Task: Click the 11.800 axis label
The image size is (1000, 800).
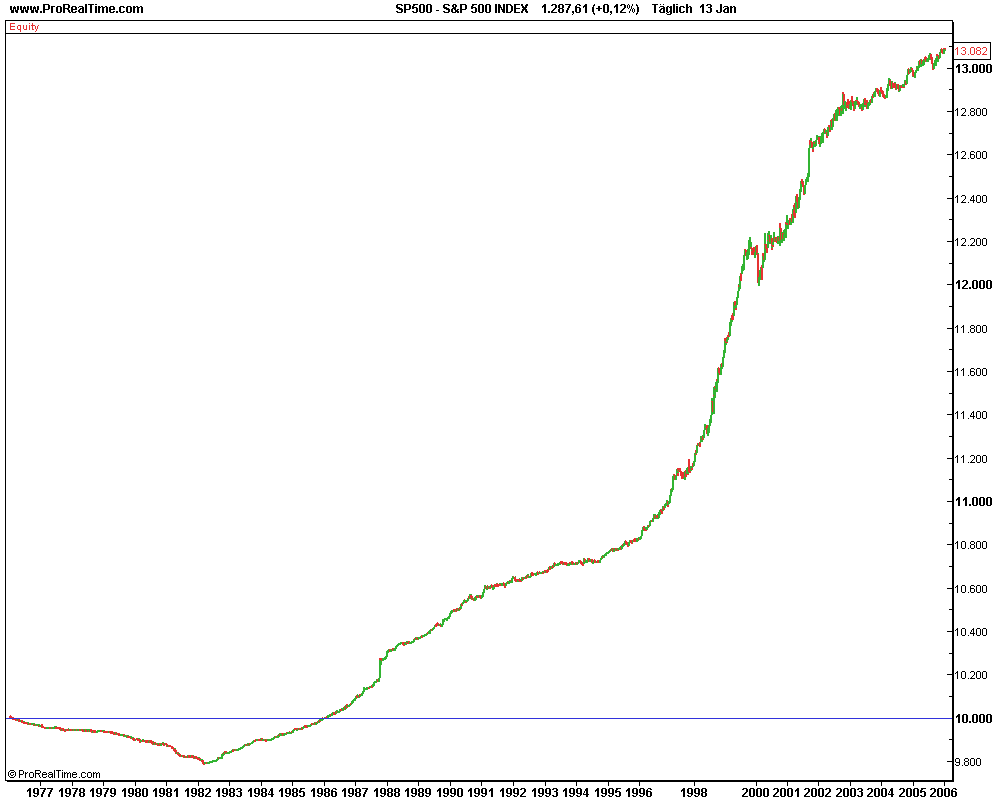Action: point(970,329)
